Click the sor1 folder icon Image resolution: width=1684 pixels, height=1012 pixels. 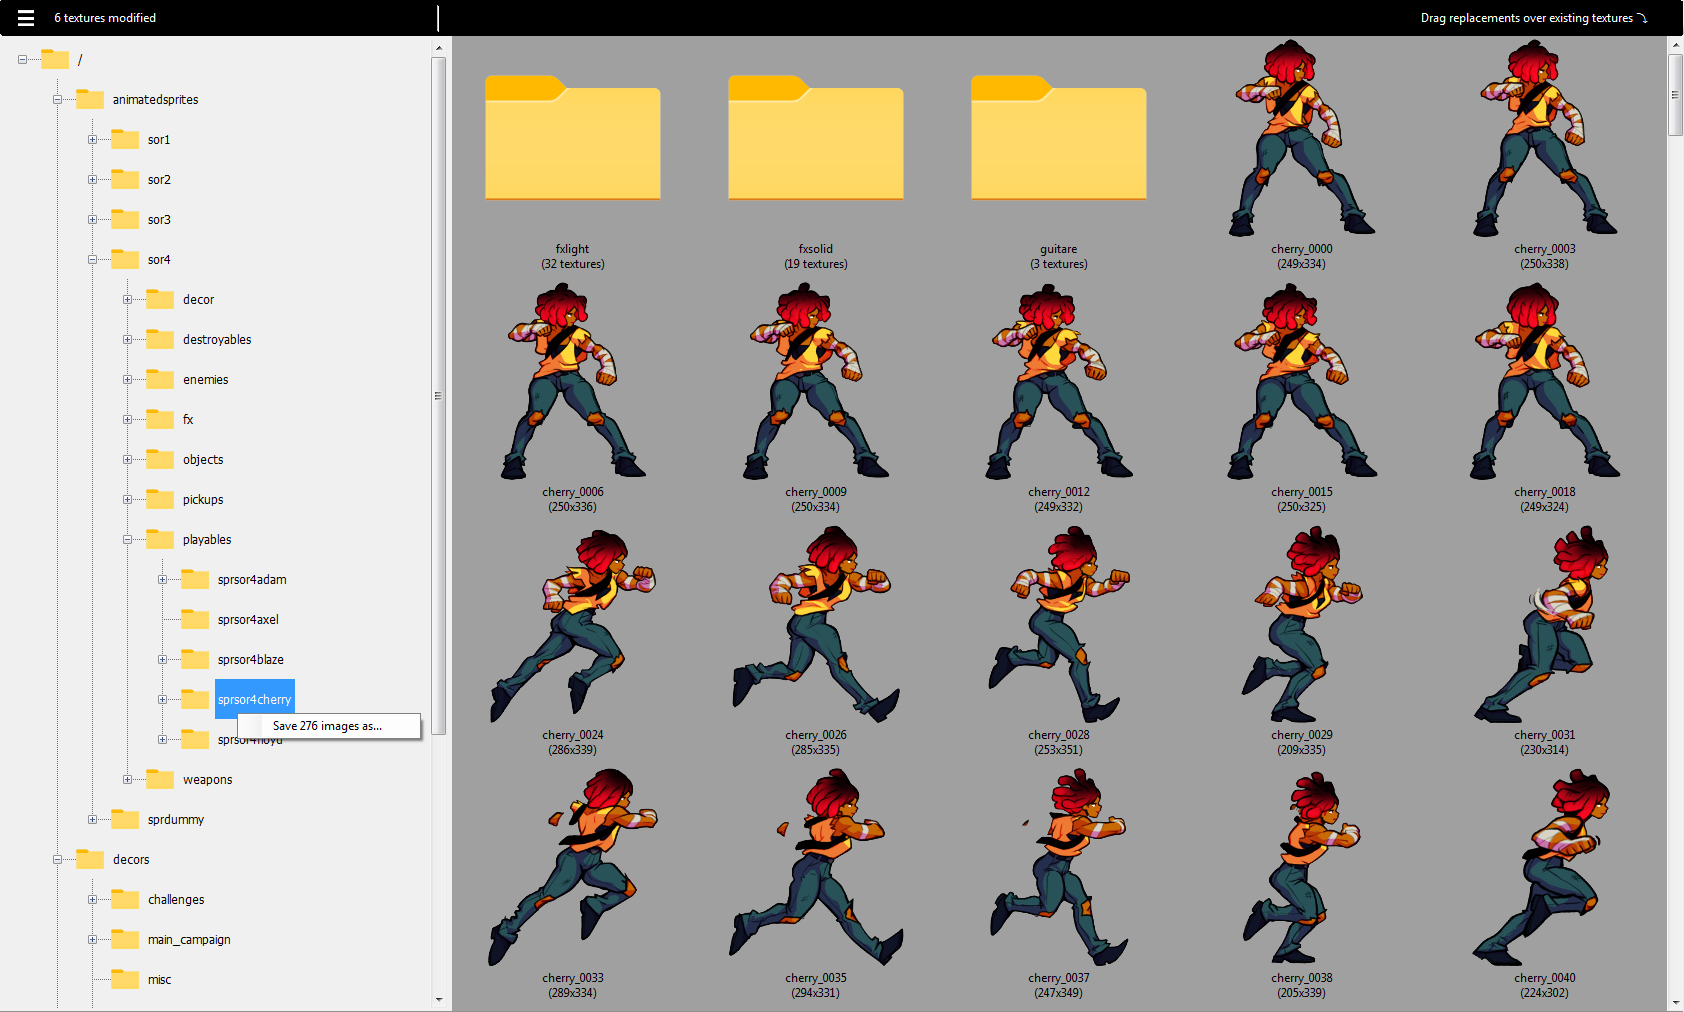tap(125, 140)
